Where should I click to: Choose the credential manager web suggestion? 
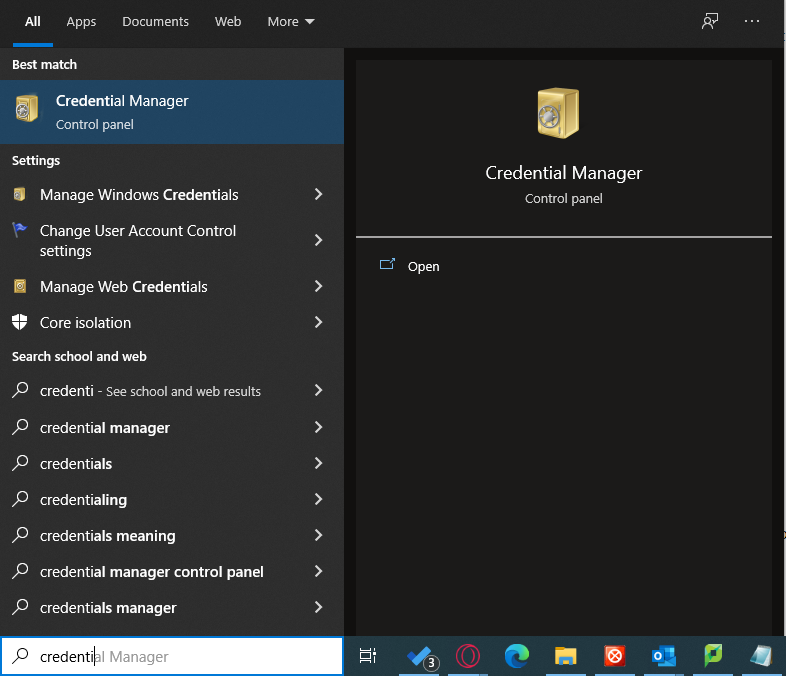[x=172, y=427]
